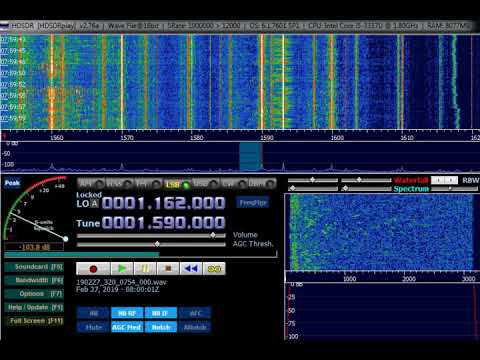This screenshot has height=360, width=480.
Task: Click left half of the button beside RBW
Action: point(438,180)
